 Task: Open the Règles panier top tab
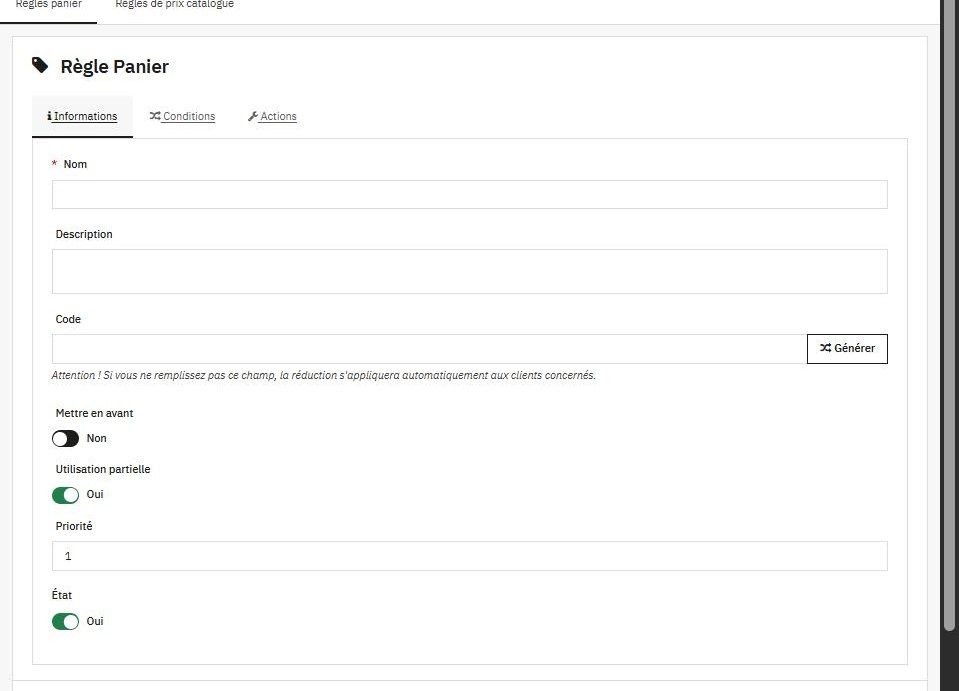coord(48,6)
